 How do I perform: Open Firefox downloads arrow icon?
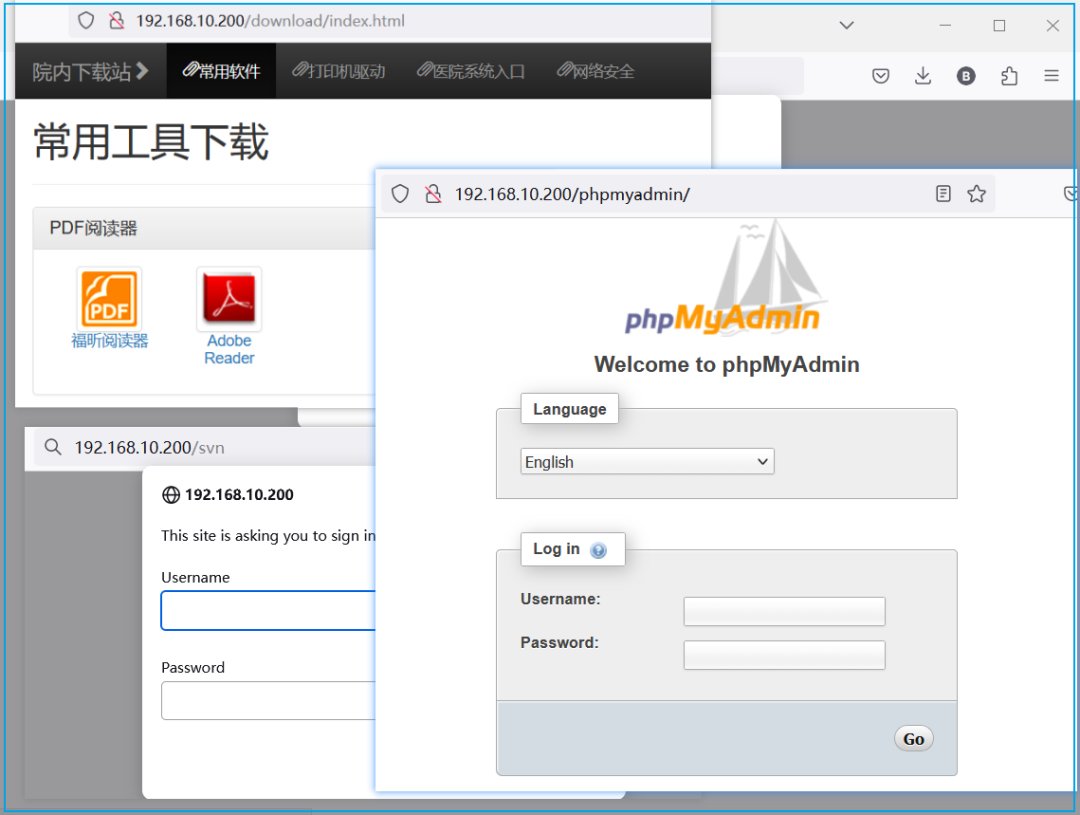click(x=923, y=76)
